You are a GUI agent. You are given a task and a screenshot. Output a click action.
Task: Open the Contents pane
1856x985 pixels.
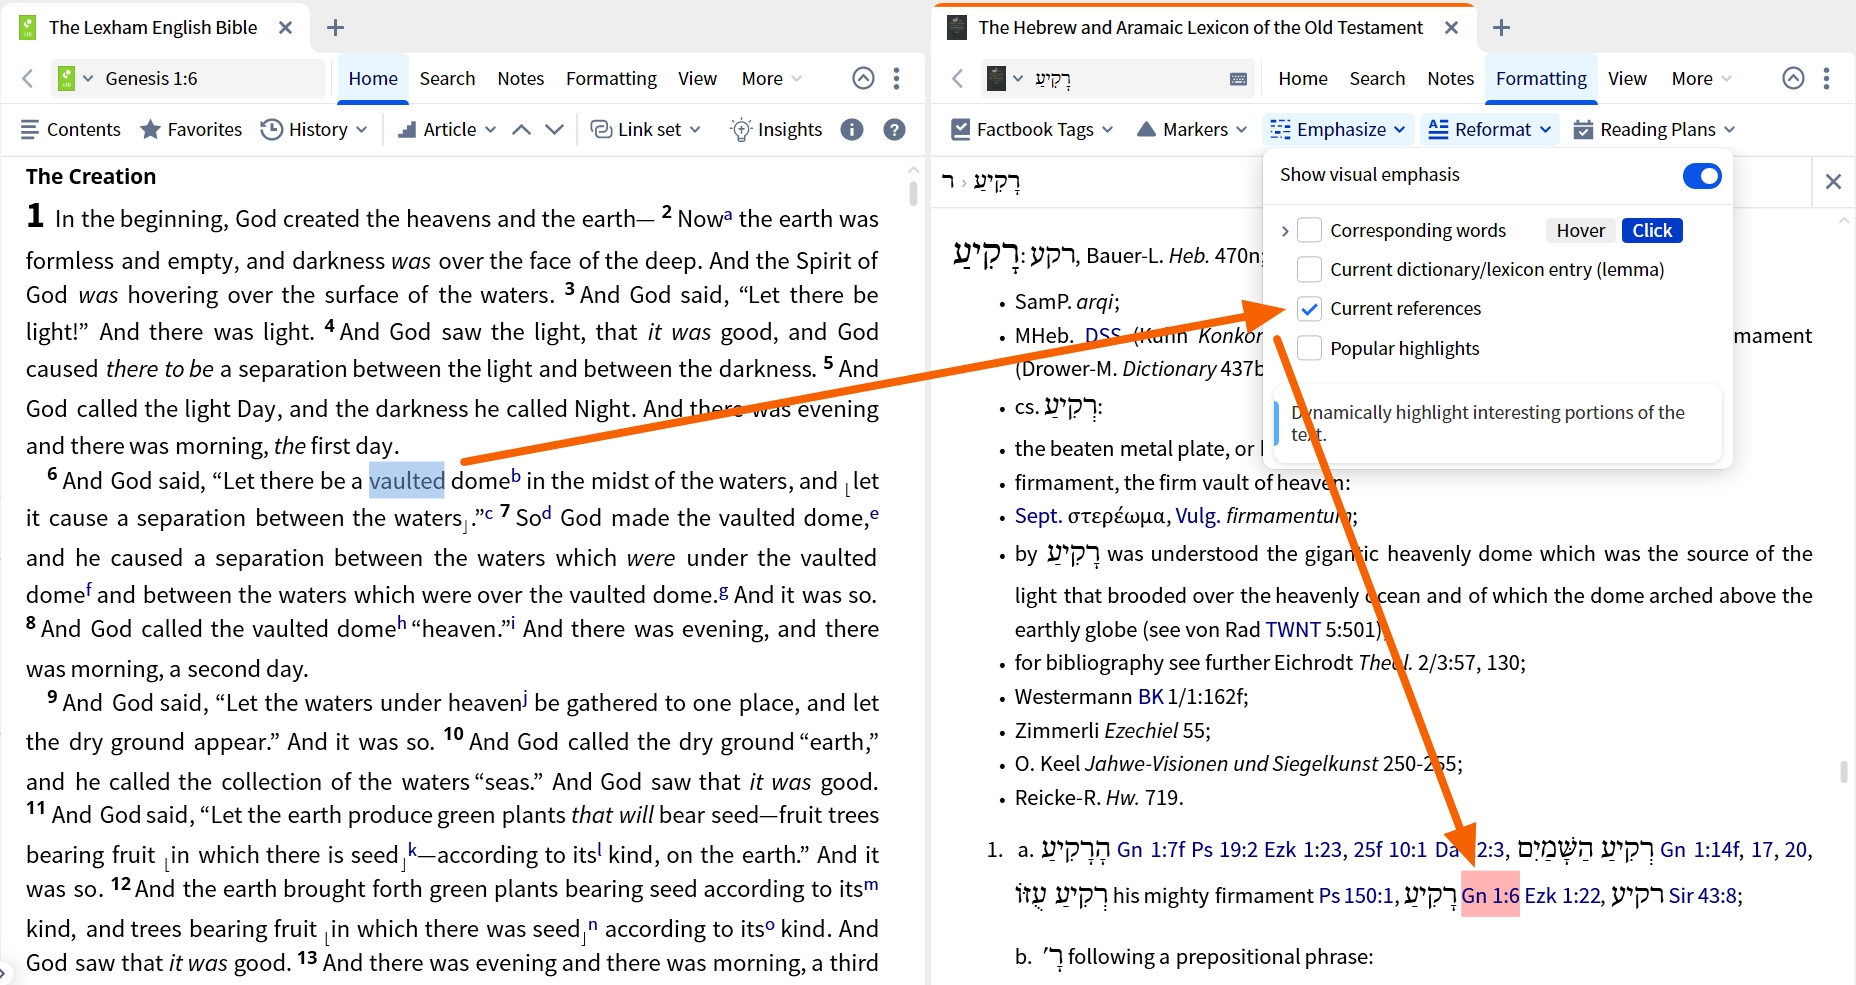(x=70, y=129)
